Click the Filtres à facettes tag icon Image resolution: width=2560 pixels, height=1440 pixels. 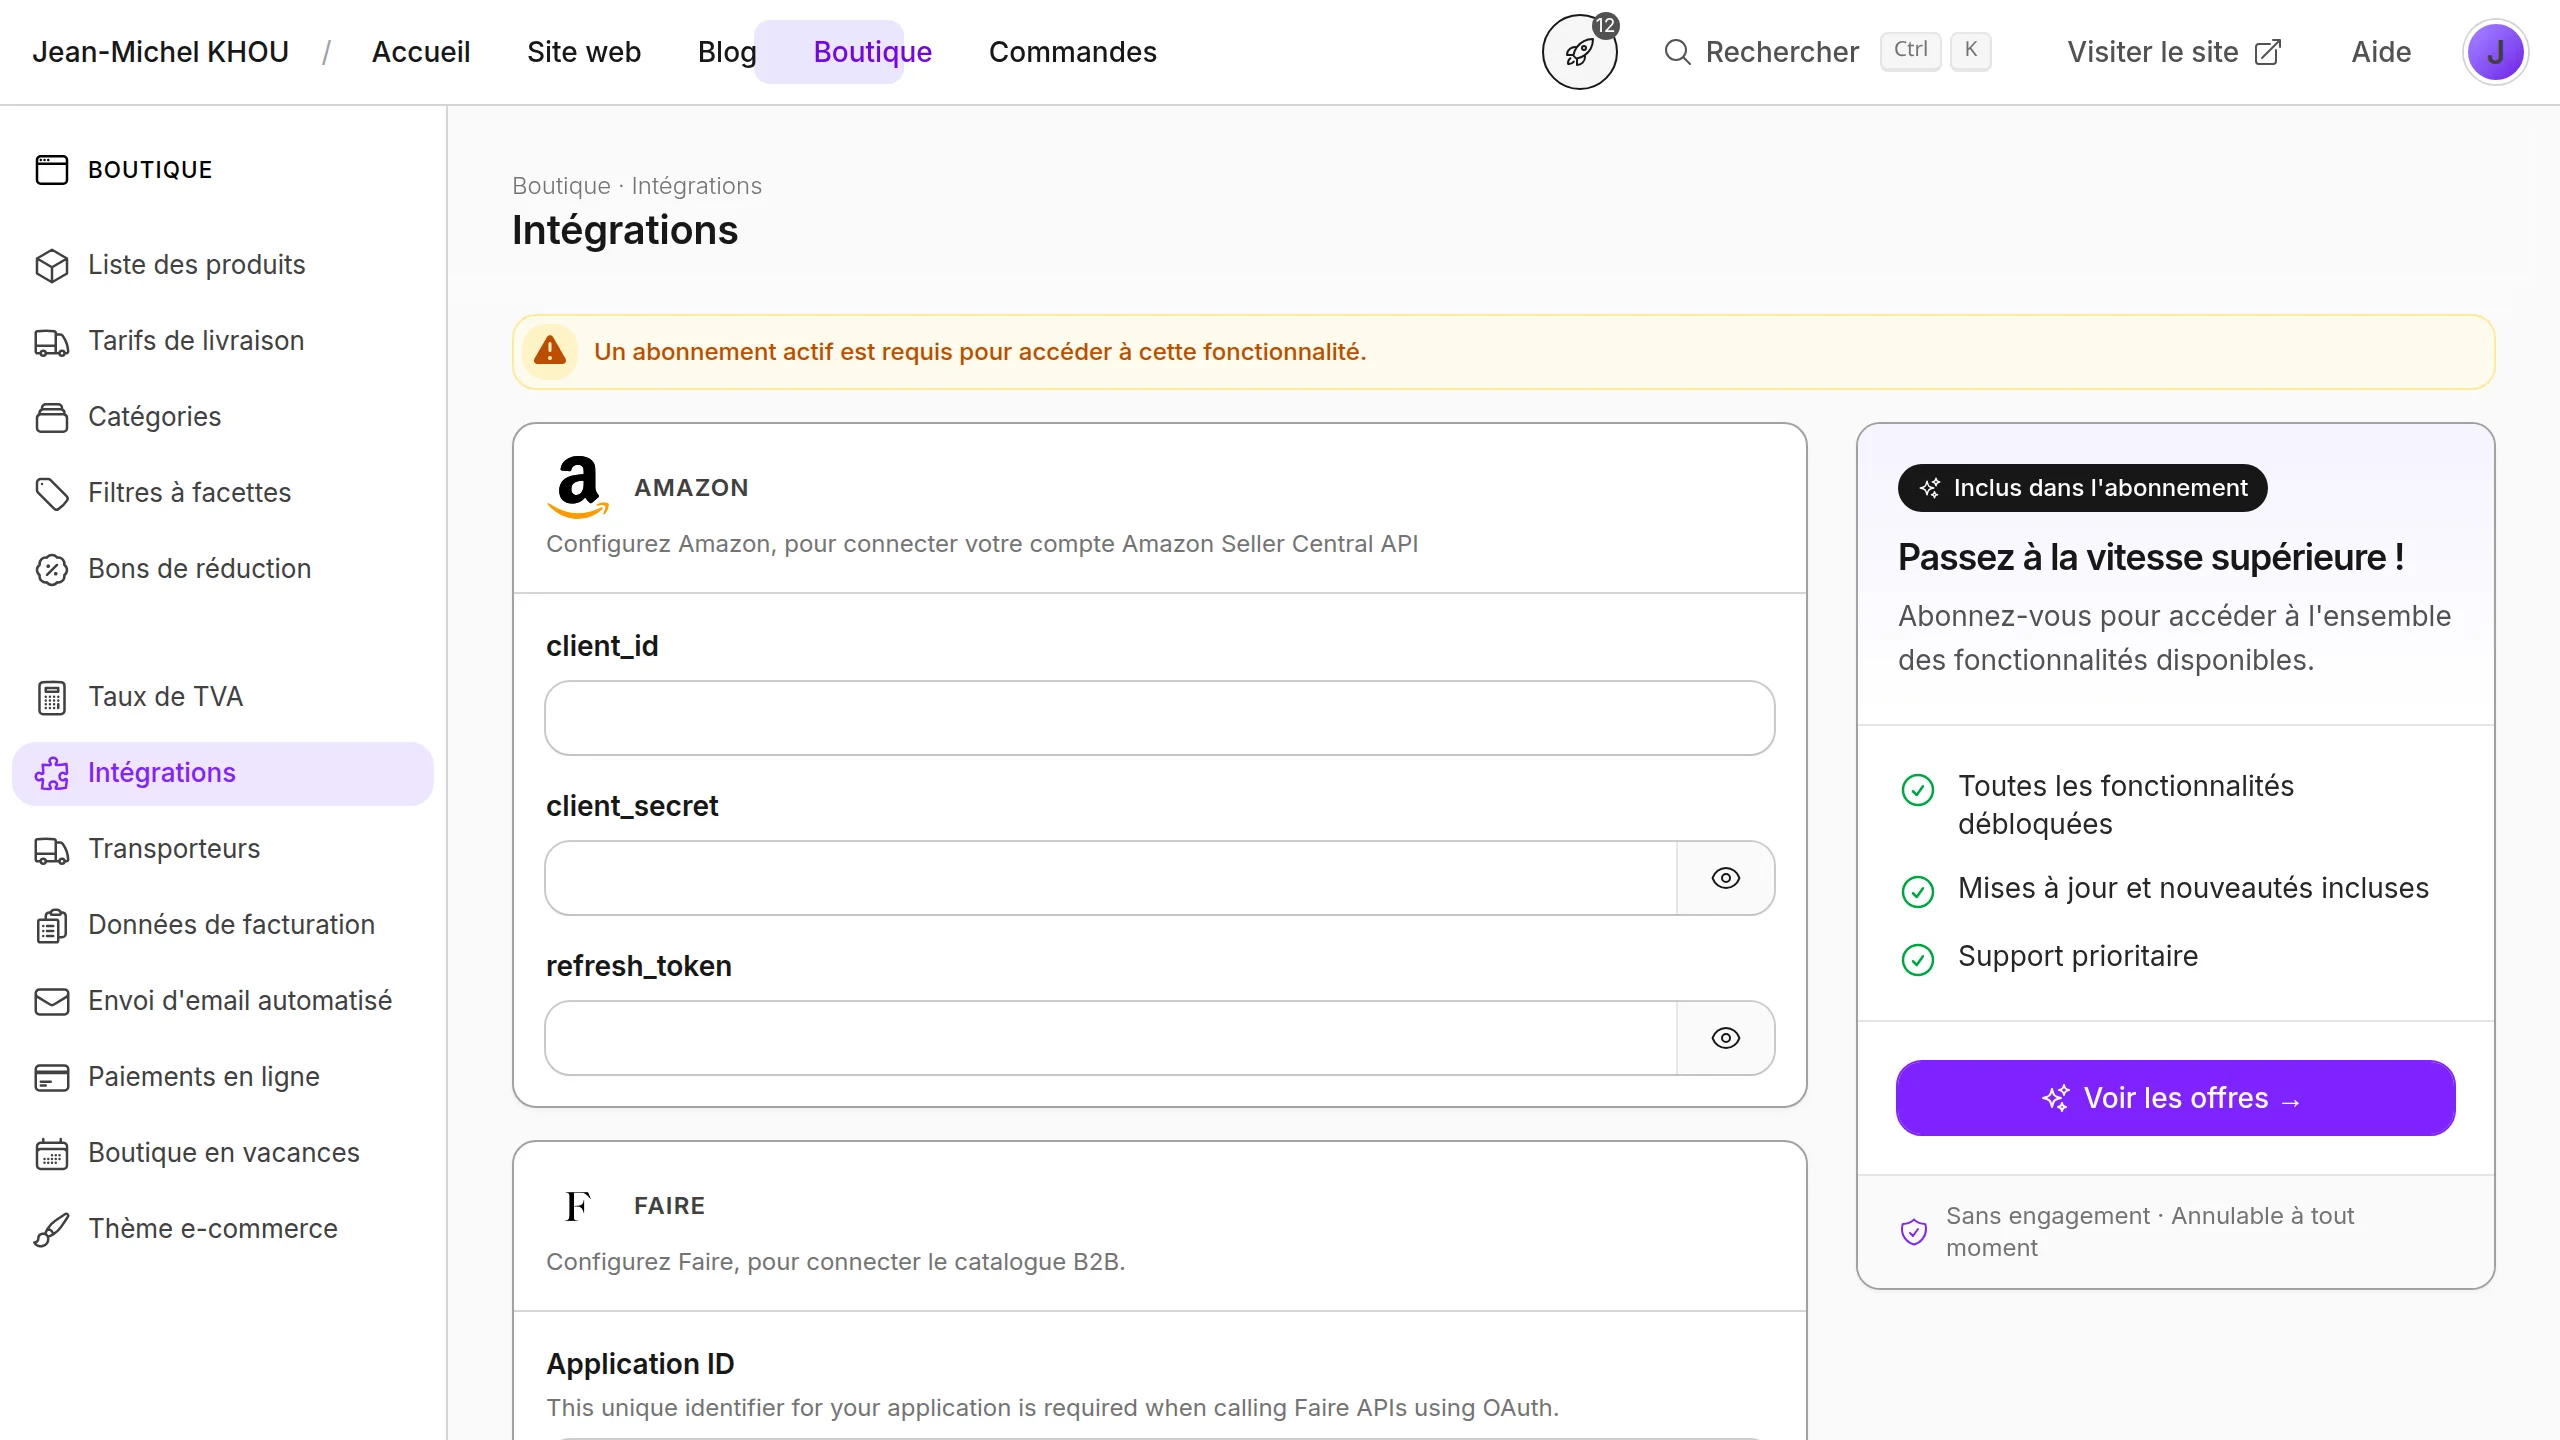click(52, 493)
